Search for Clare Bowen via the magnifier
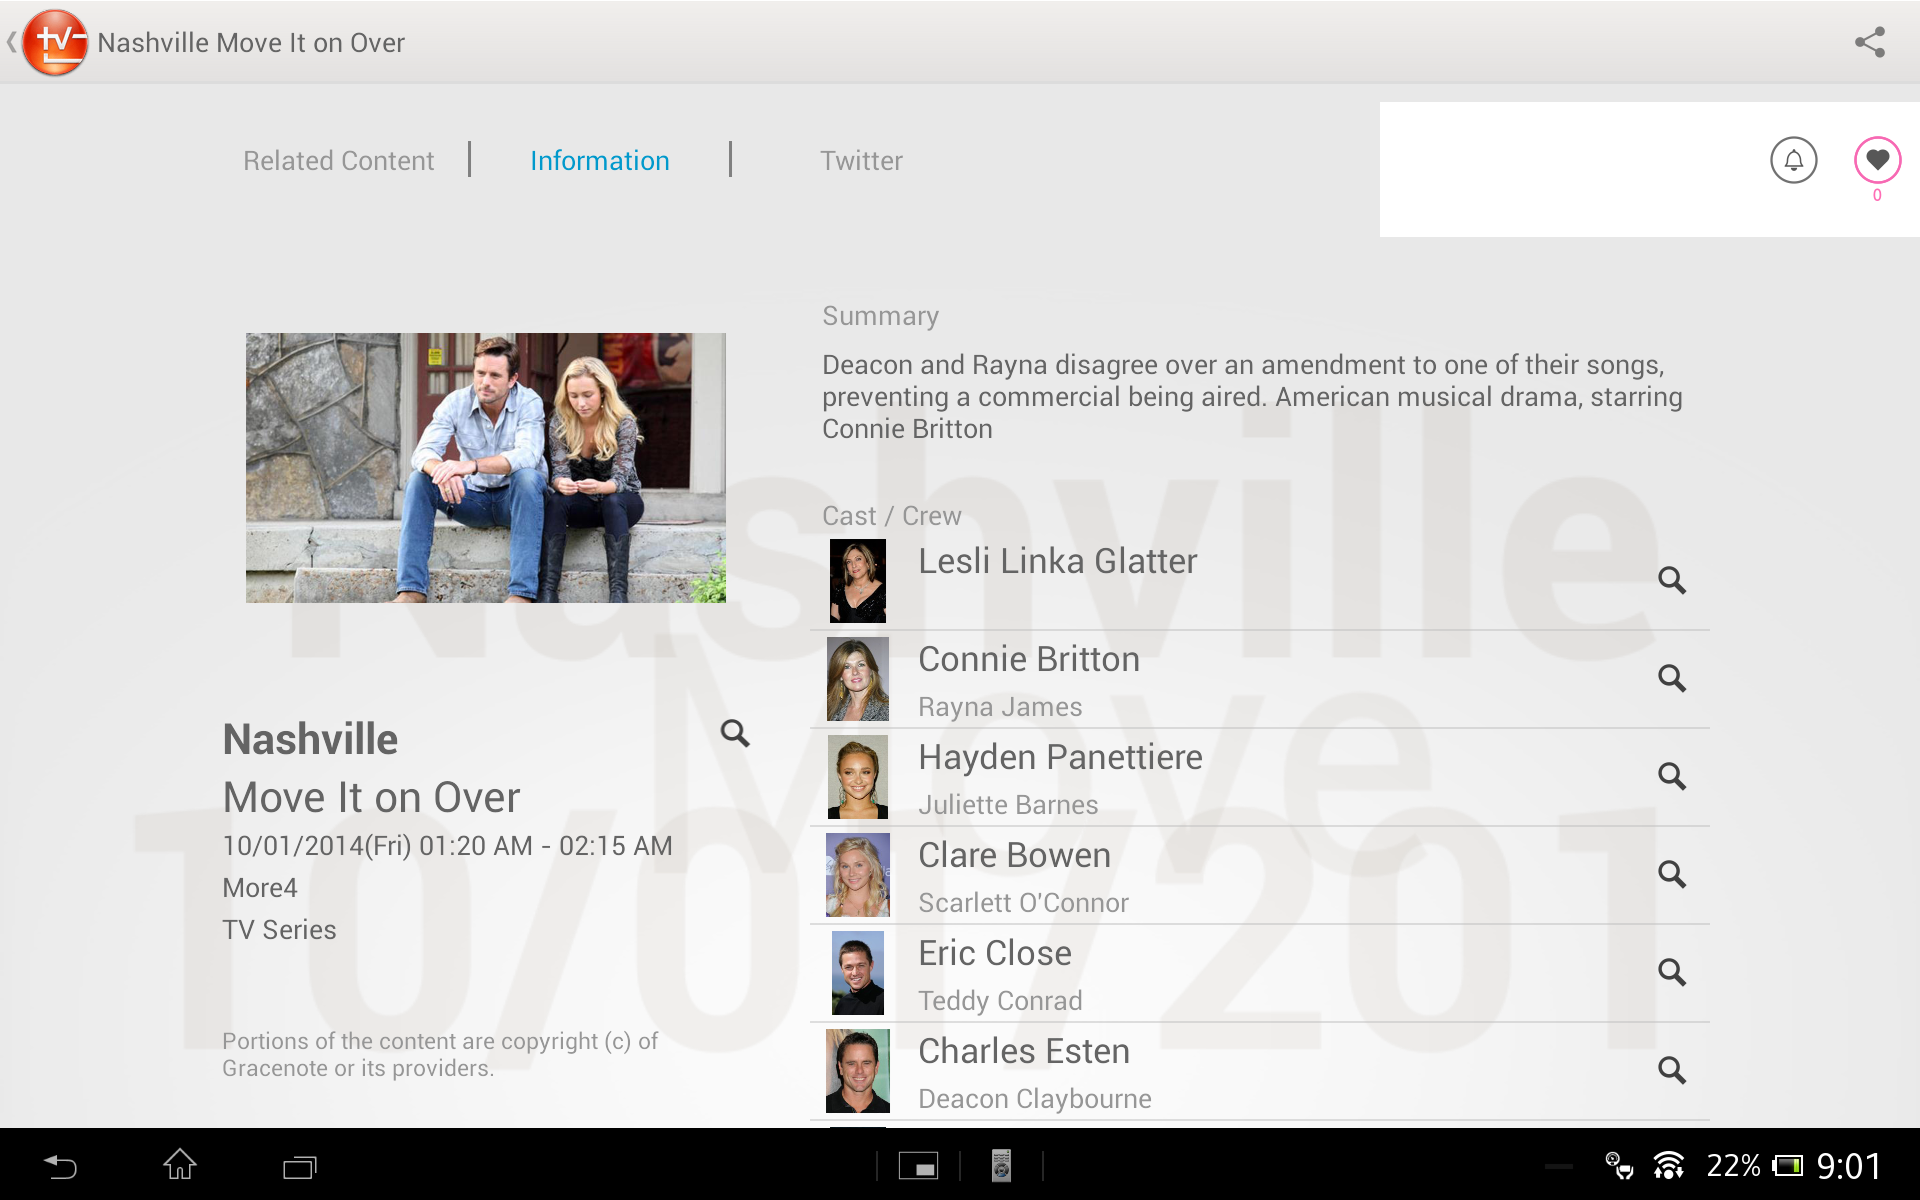This screenshot has width=1920, height=1200. click(1672, 874)
